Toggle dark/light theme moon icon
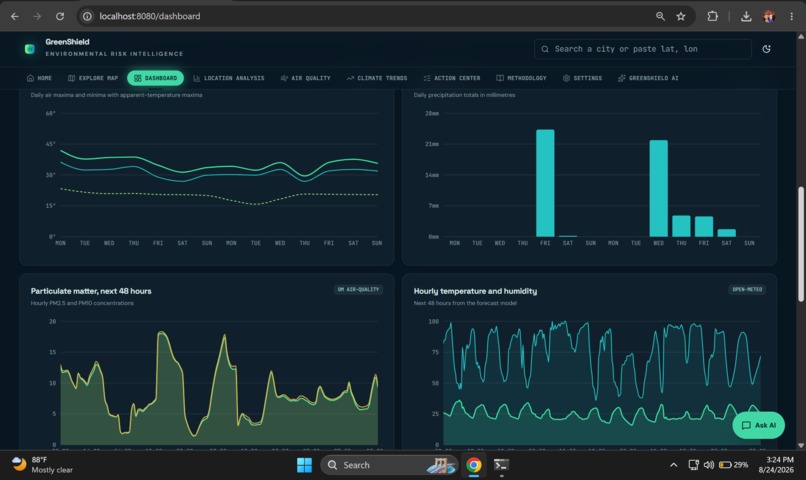This screenshot has height=480, width=806. click(x=766, y=49)
